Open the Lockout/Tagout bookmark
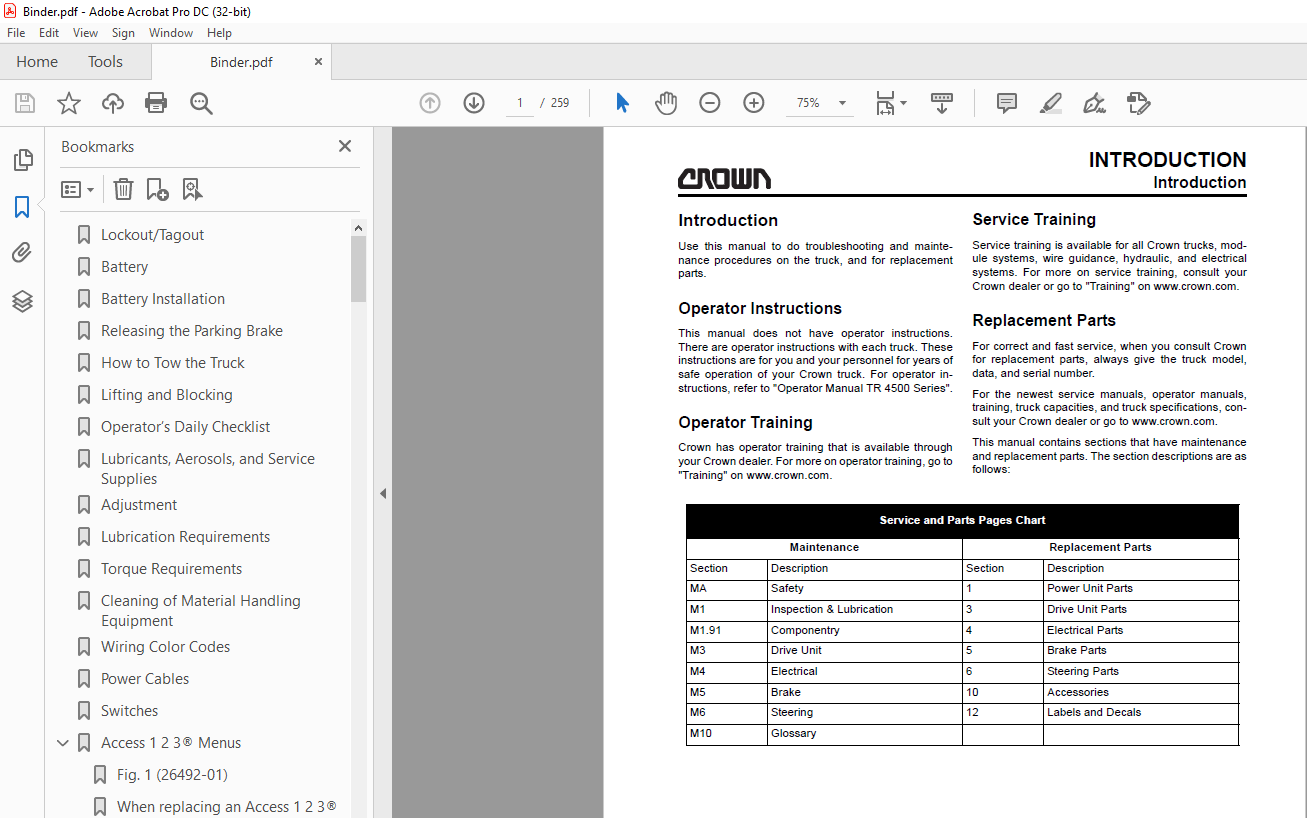The width and height of the screenshot is (1307, 818). pos(152,235)
